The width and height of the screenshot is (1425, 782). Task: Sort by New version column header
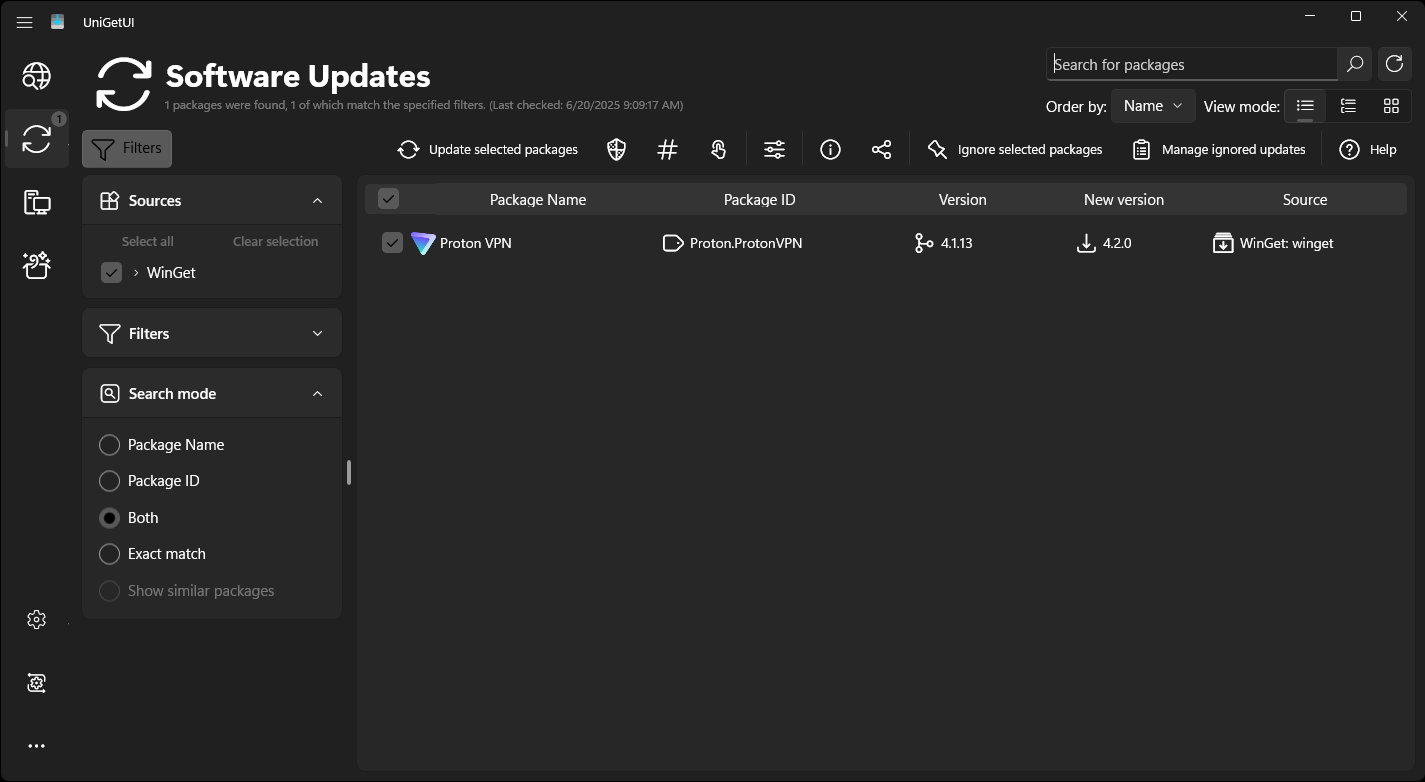coord(1124,200)
